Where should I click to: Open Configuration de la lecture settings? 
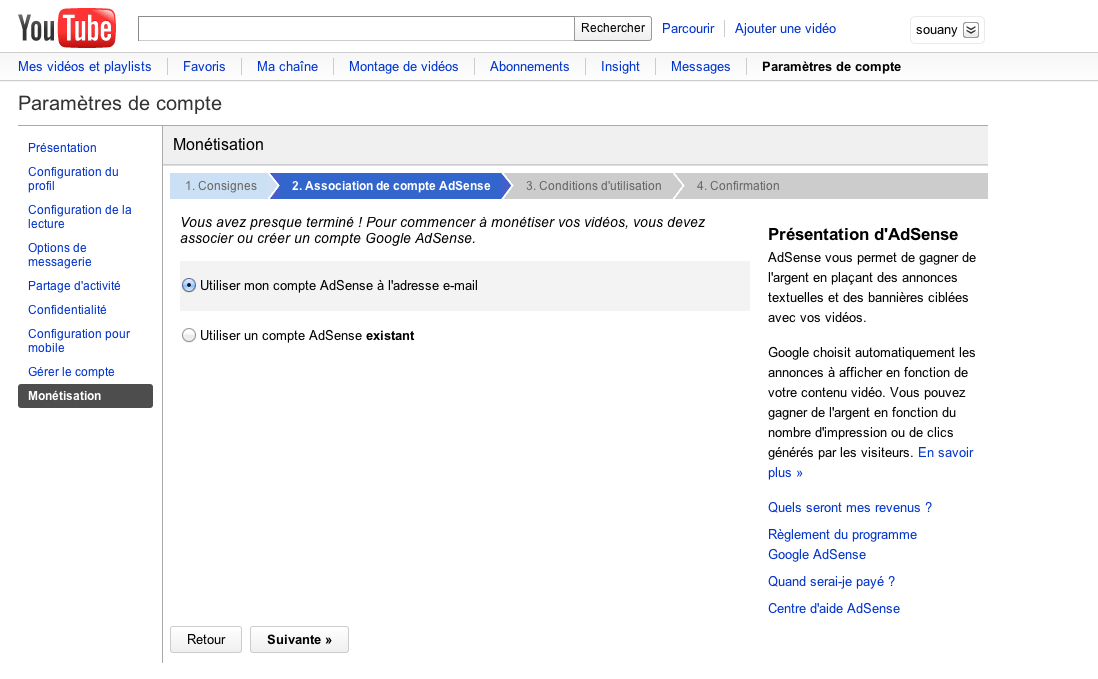80,216
